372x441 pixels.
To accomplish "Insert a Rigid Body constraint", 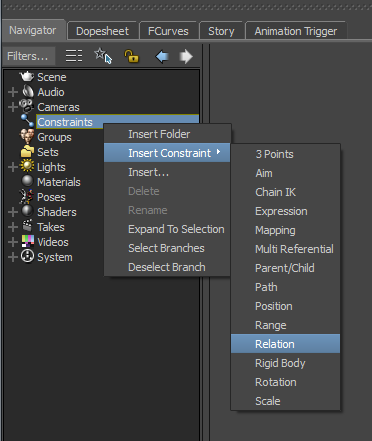I will click(x=286, y=363).
